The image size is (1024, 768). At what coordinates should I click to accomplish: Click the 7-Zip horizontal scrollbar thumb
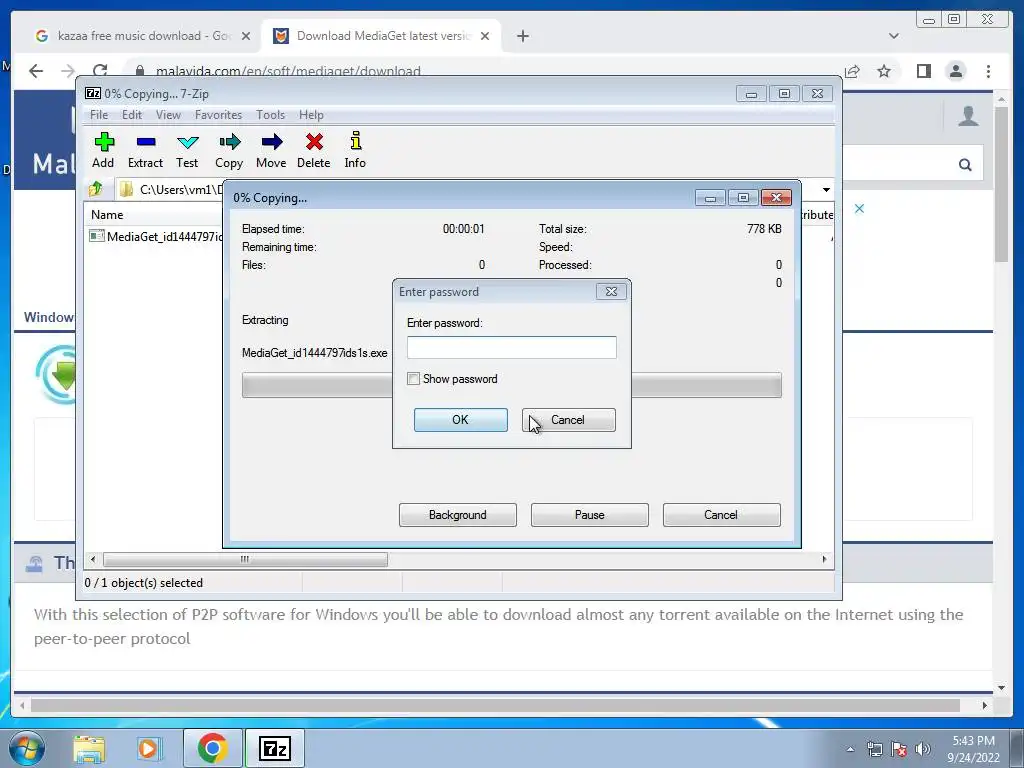click(x=245, y=560)
